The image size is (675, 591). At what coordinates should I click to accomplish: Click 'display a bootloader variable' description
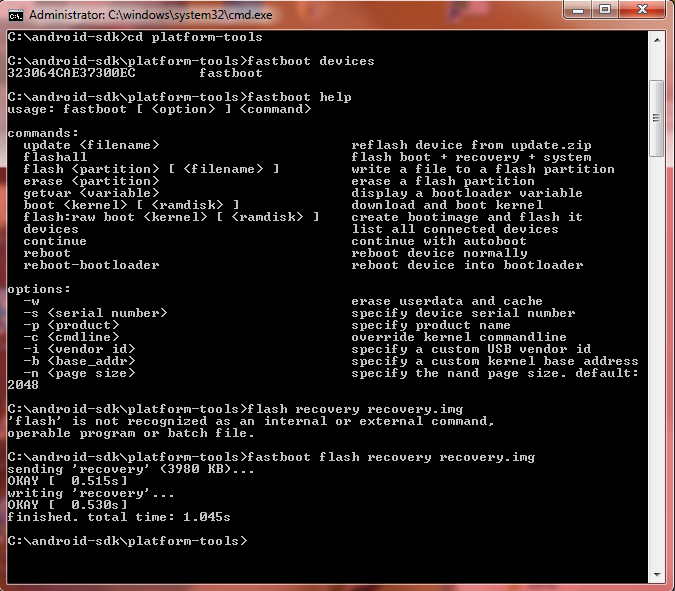[467, 193]
